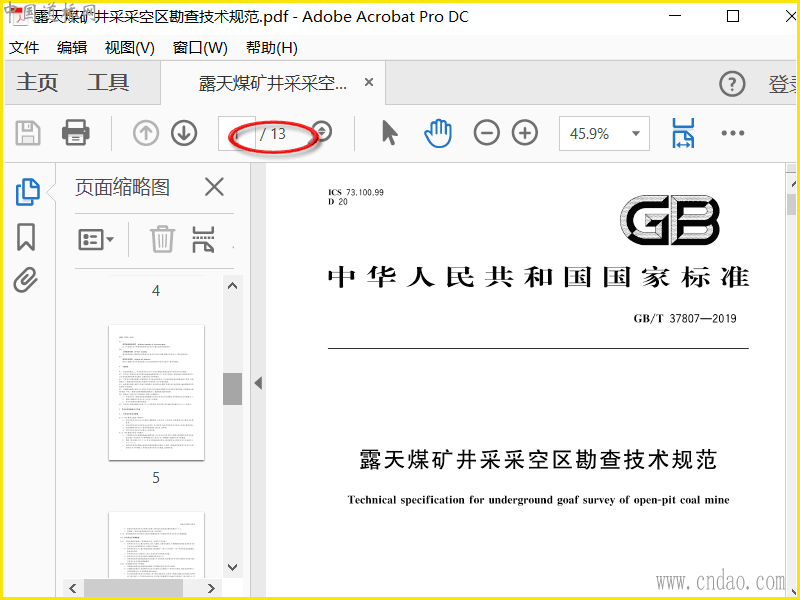Select page 5 thumbnail
The width and height of the screenshot is (800, 600).
click(x=156, y=392)
